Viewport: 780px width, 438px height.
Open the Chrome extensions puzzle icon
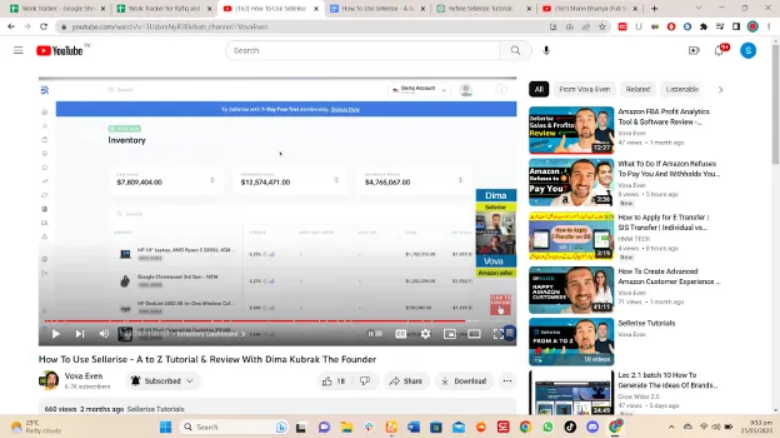point(703,26)
